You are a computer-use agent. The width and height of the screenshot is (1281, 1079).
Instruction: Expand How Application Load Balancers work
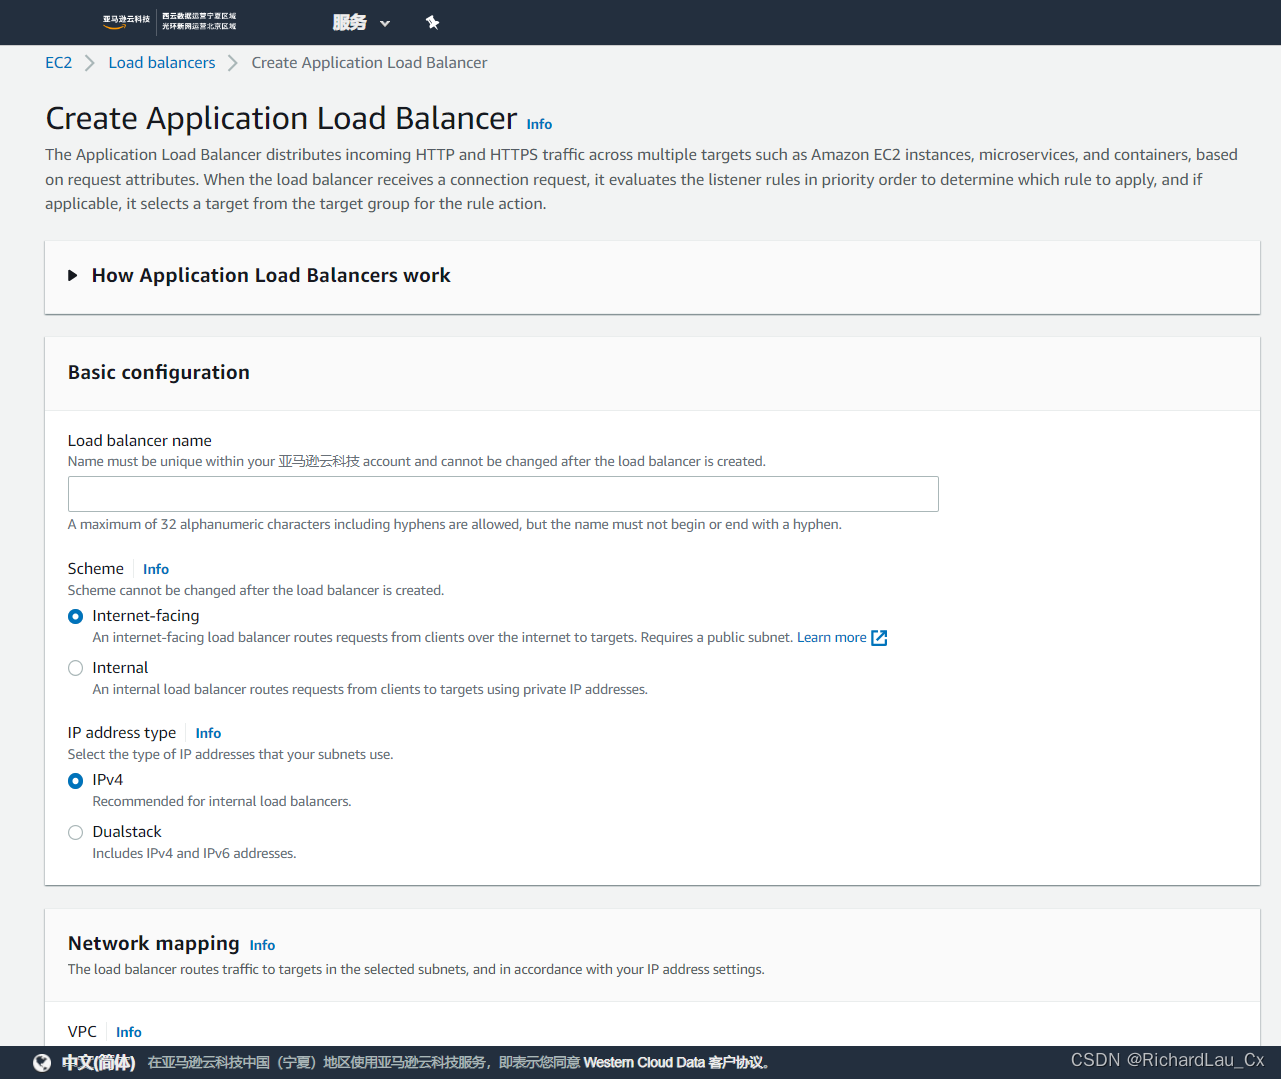pyautogui.click(x=260, y=275)
